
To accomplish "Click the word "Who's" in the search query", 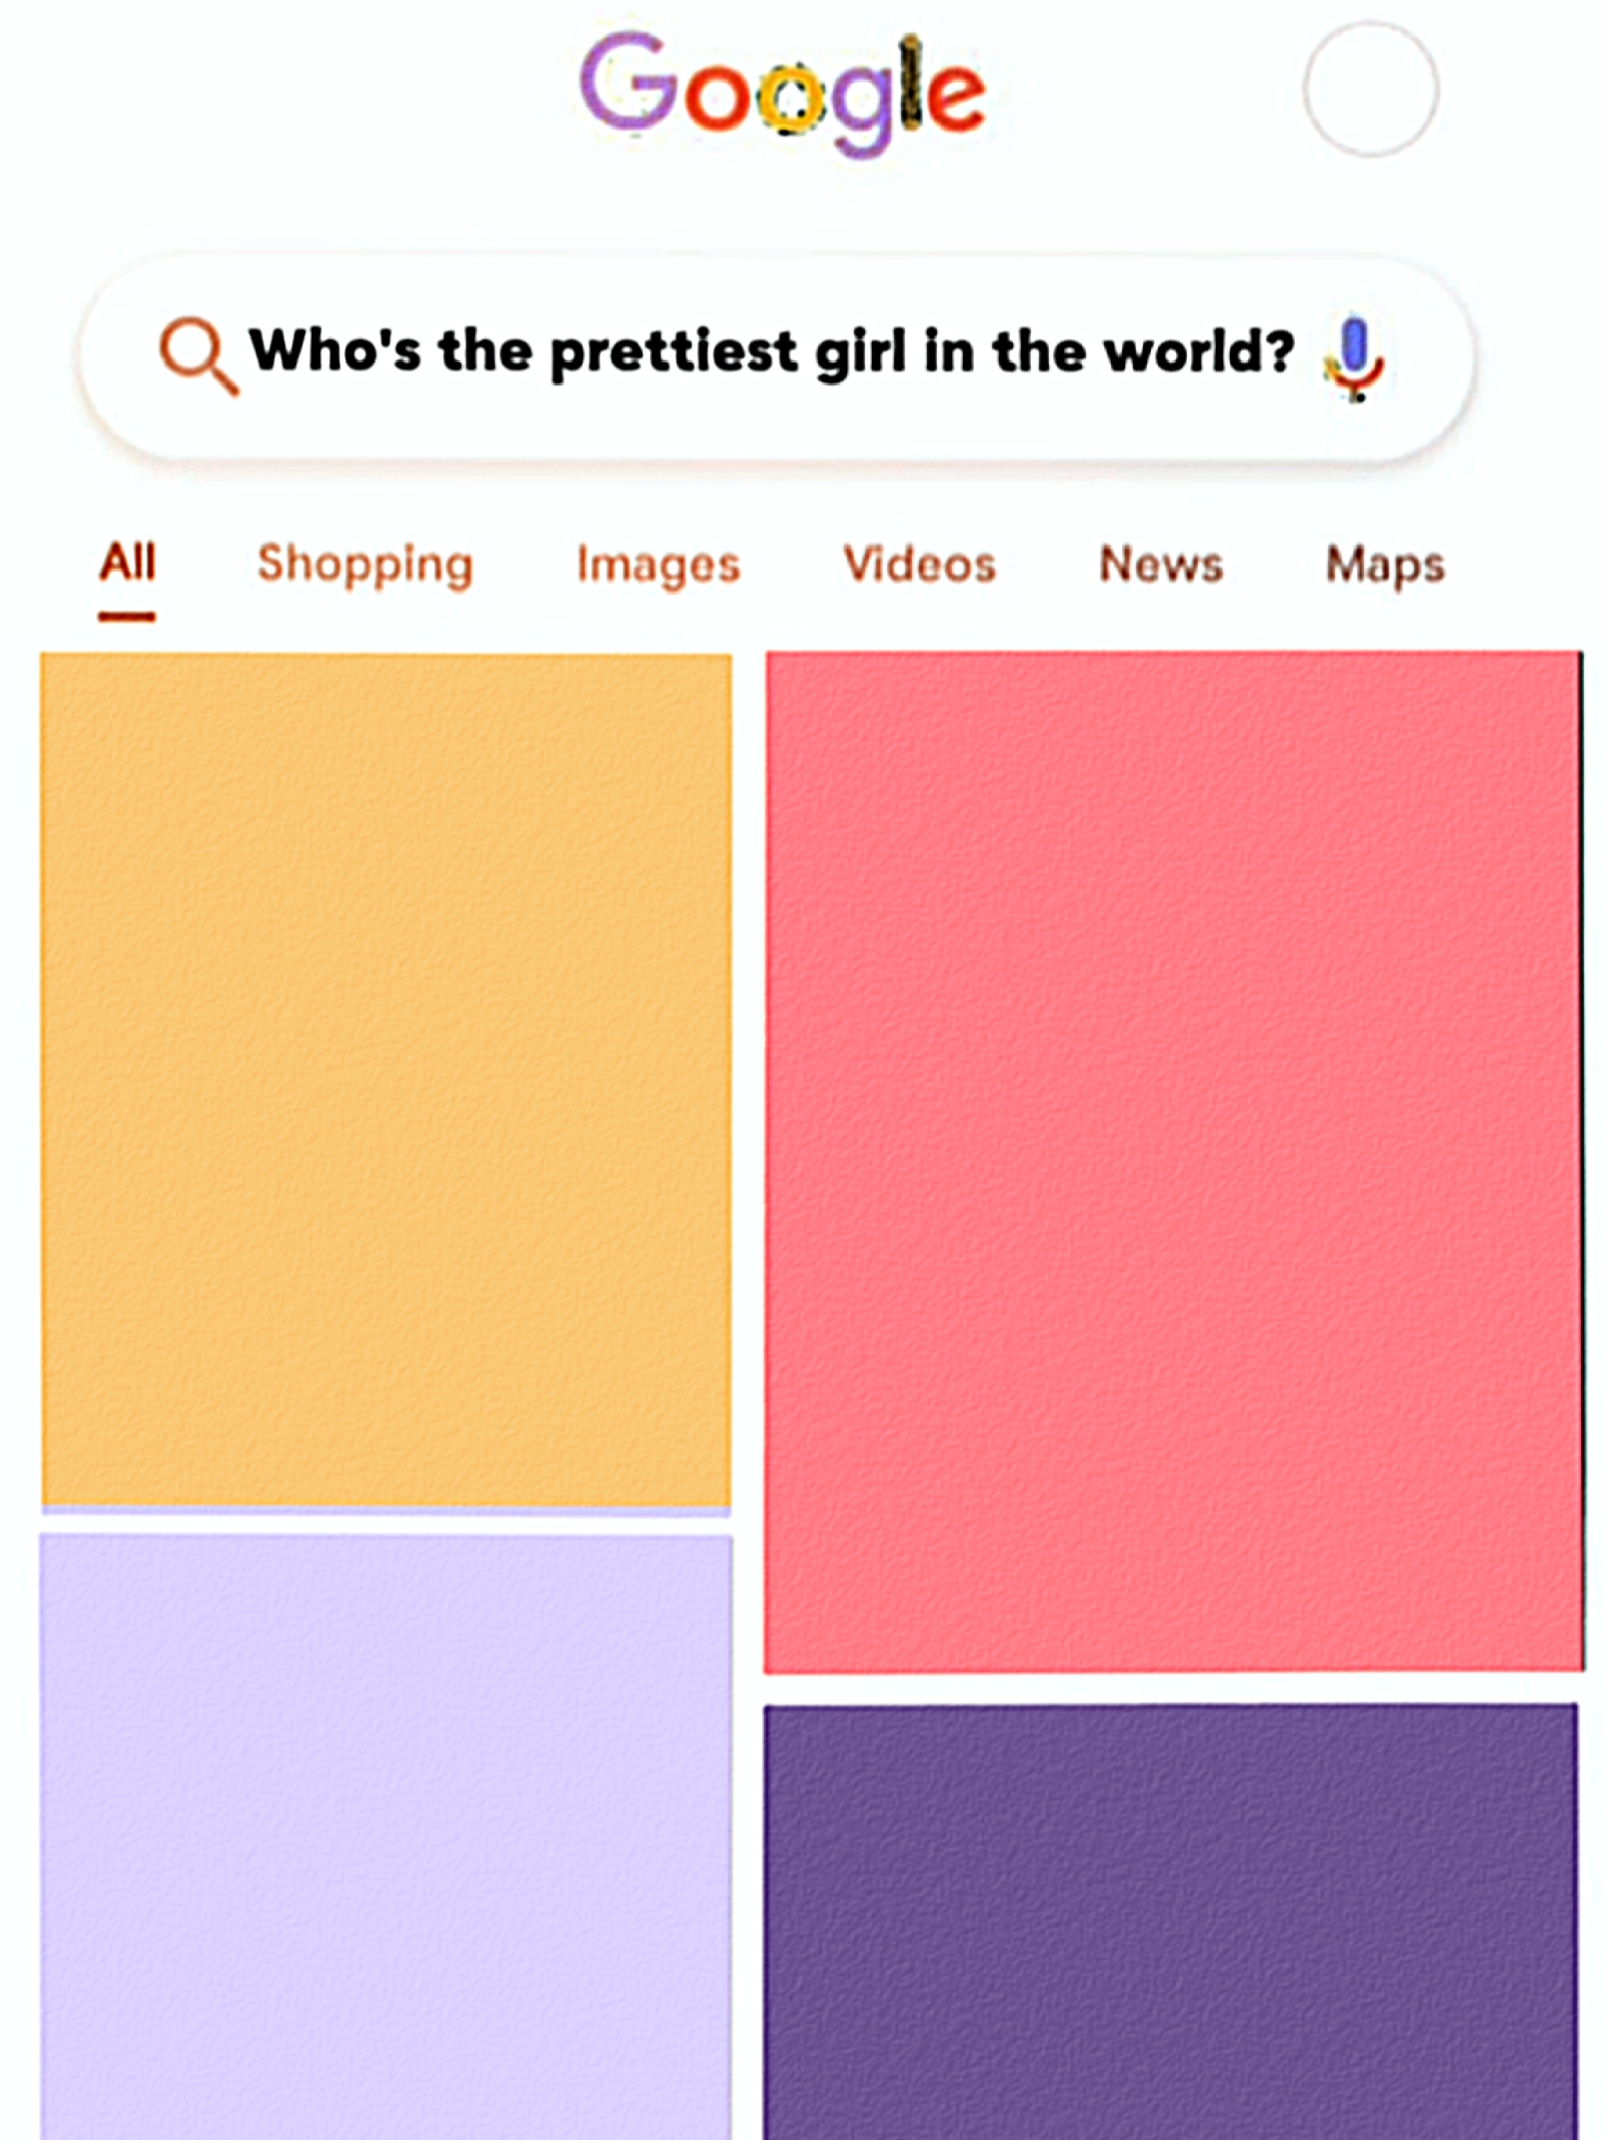I will (x=335, y=350).
